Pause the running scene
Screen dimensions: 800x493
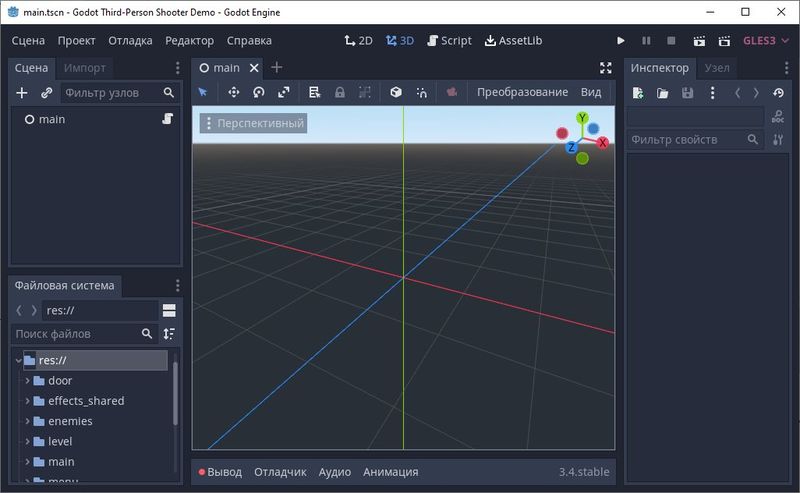click(x=646, y=40)
